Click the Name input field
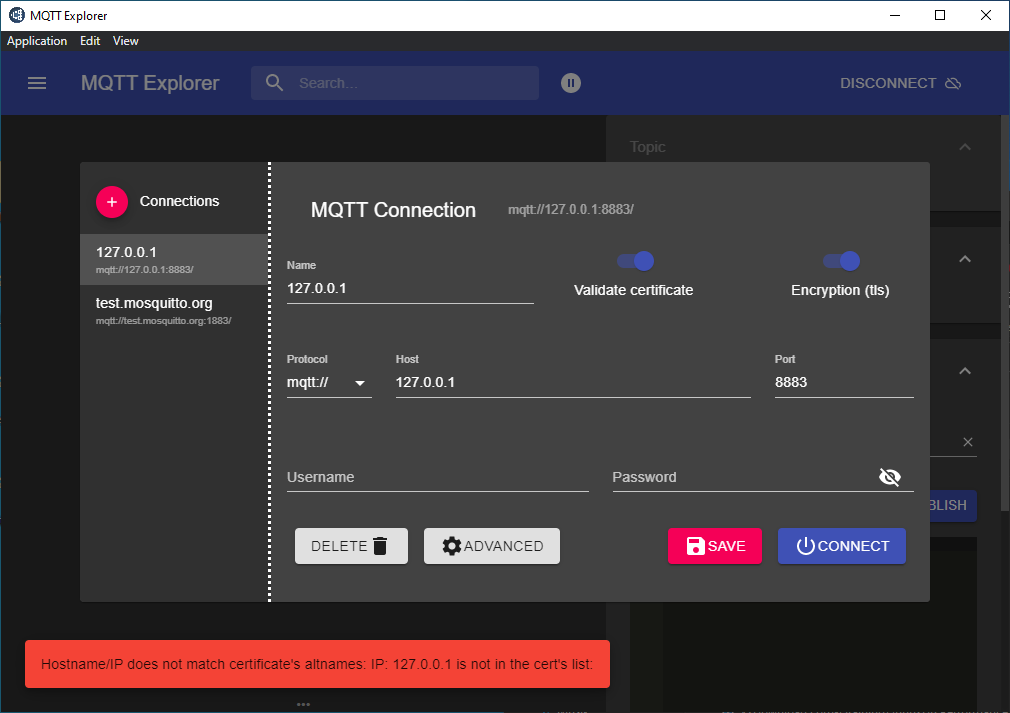The width and height of the screenshot is (1010, 713). (410, 289)
